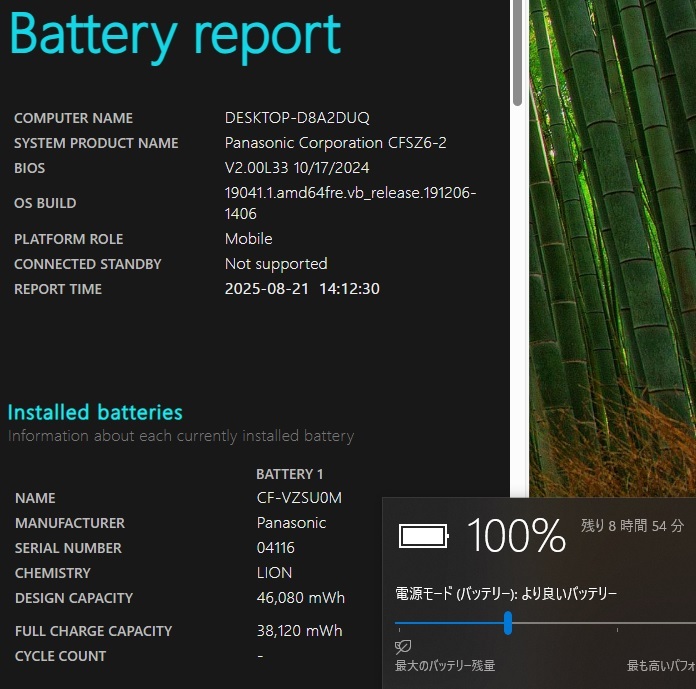Click the CONNECTED STANDBY label
Screen dimensions: 696x689
(87, 264)
